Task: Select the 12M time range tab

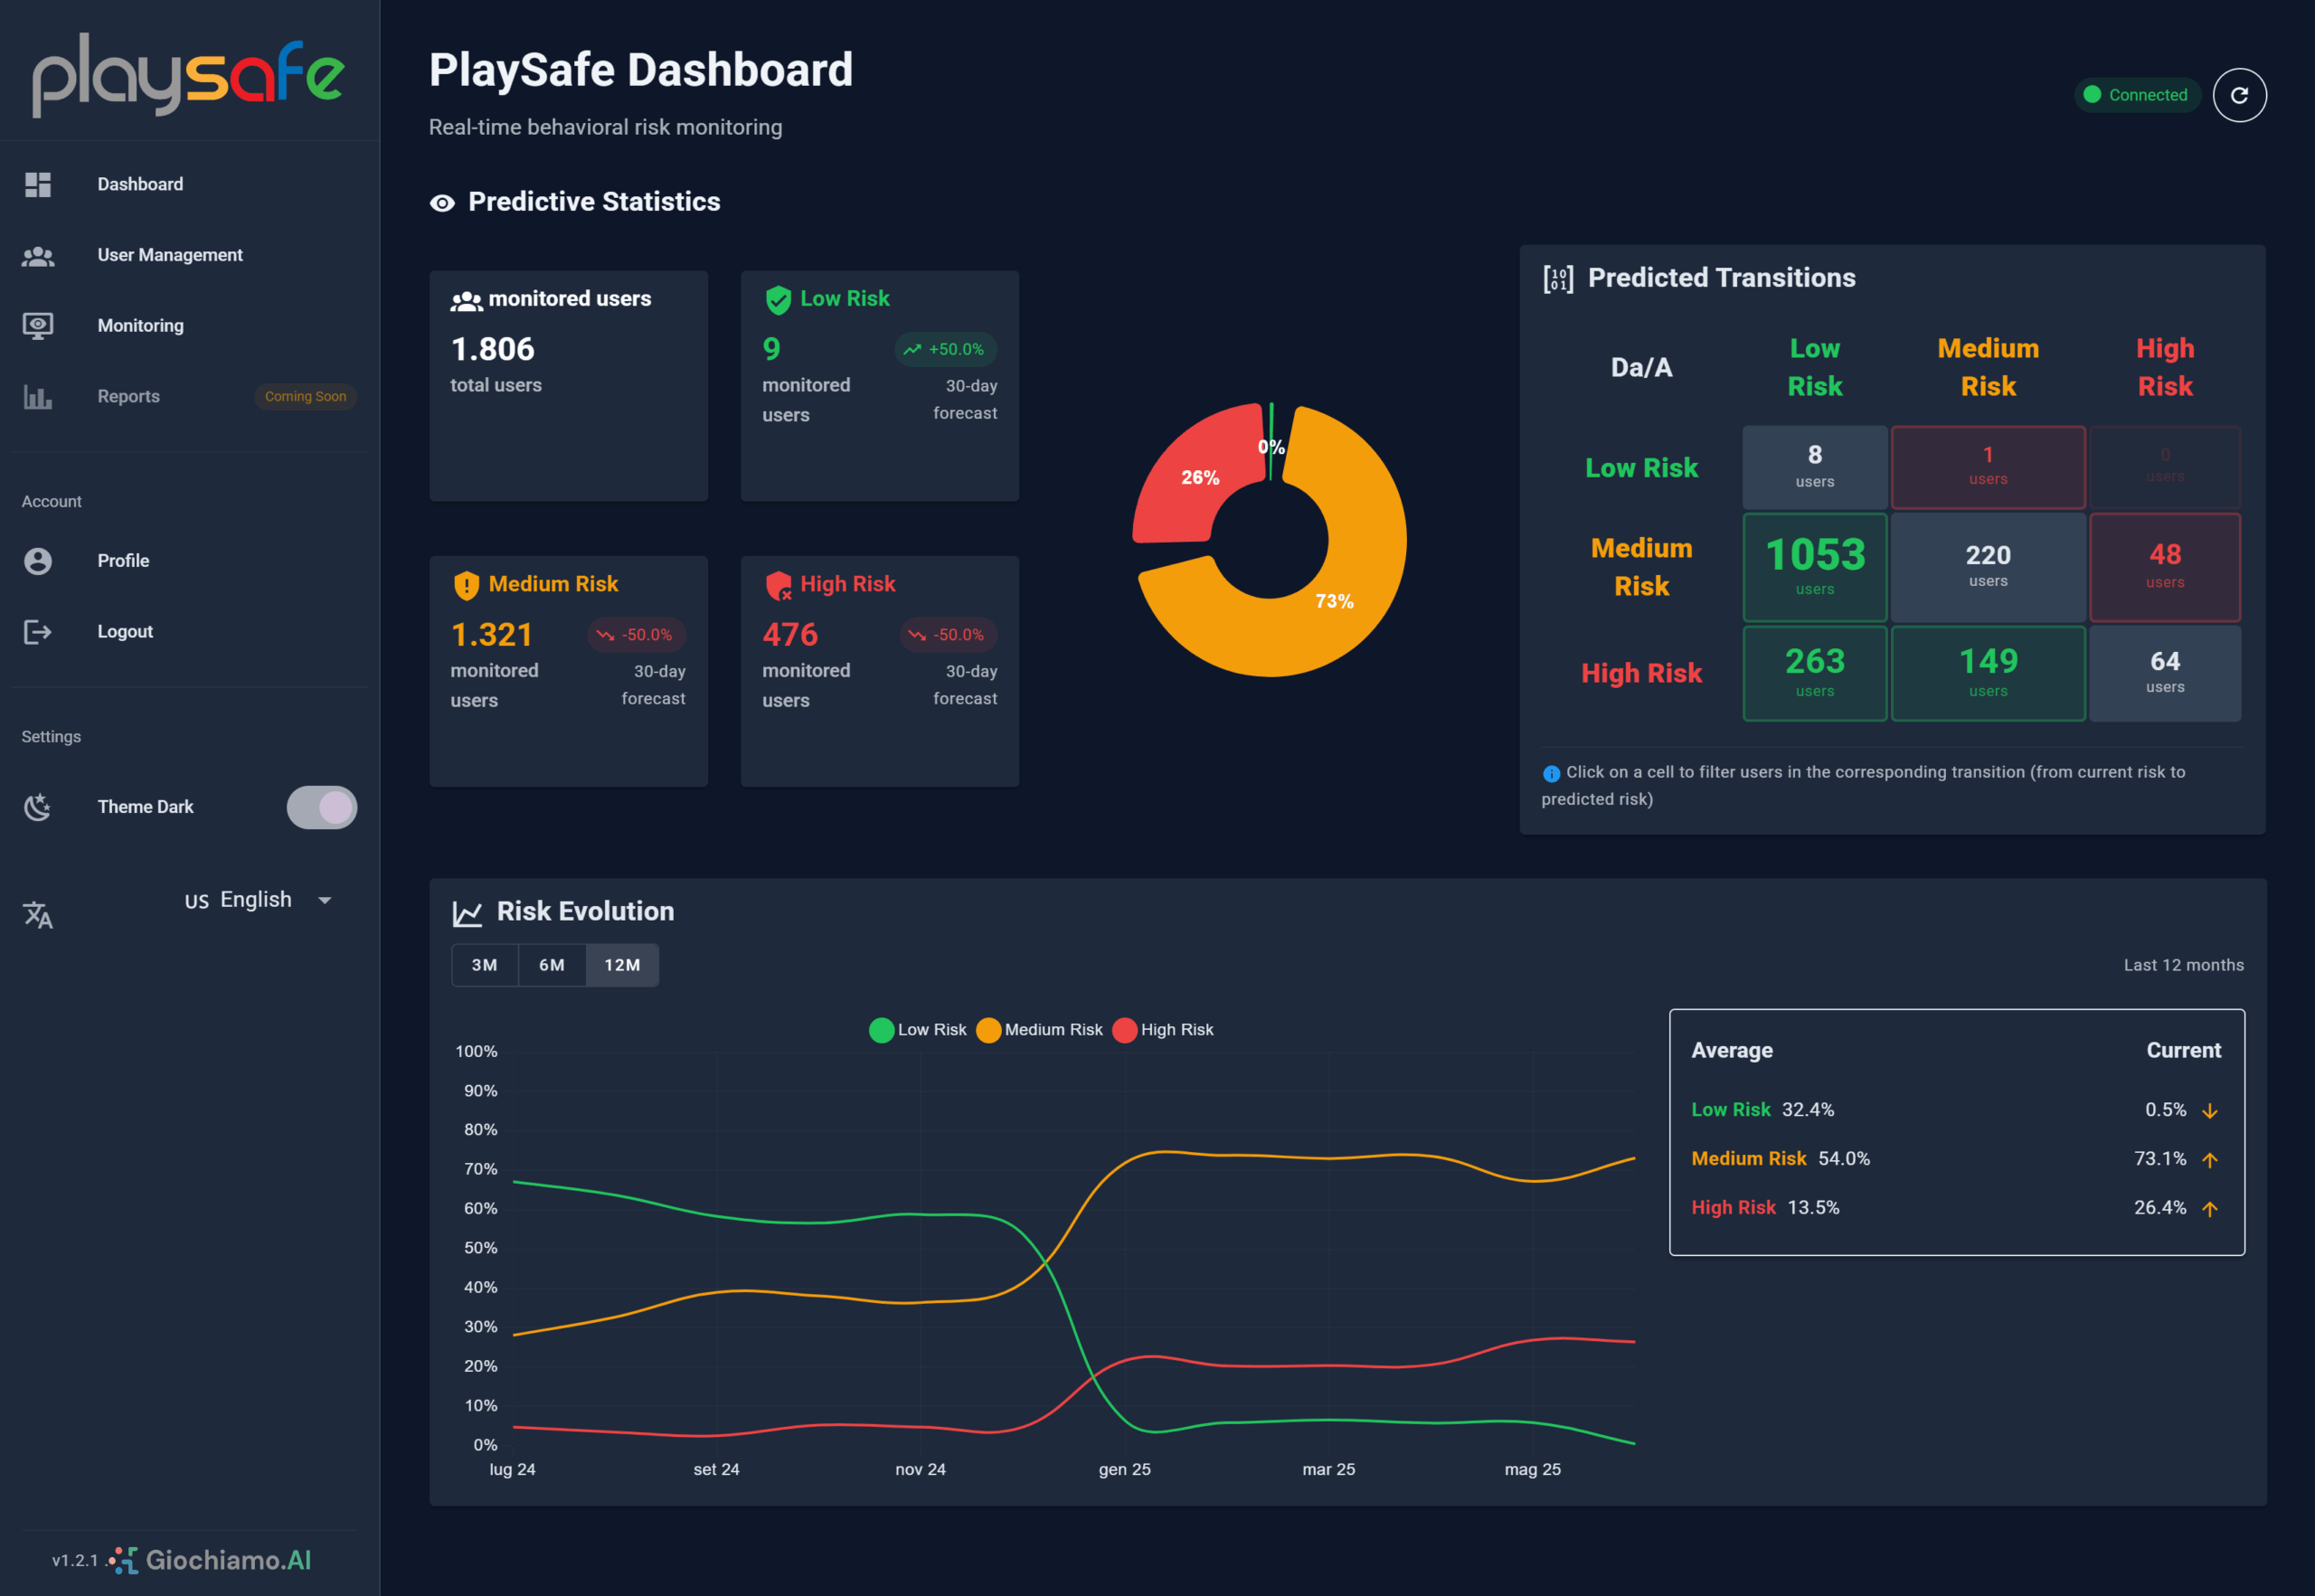Action: (622, 965)
